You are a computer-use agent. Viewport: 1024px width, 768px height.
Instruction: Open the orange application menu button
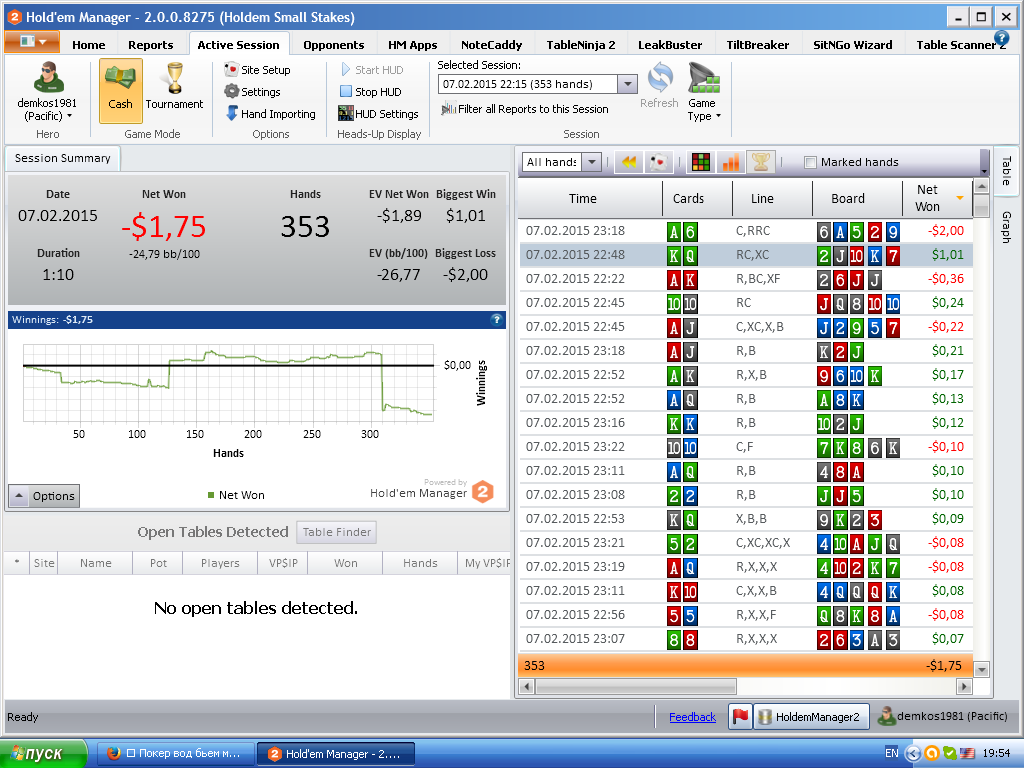[32, 42]
